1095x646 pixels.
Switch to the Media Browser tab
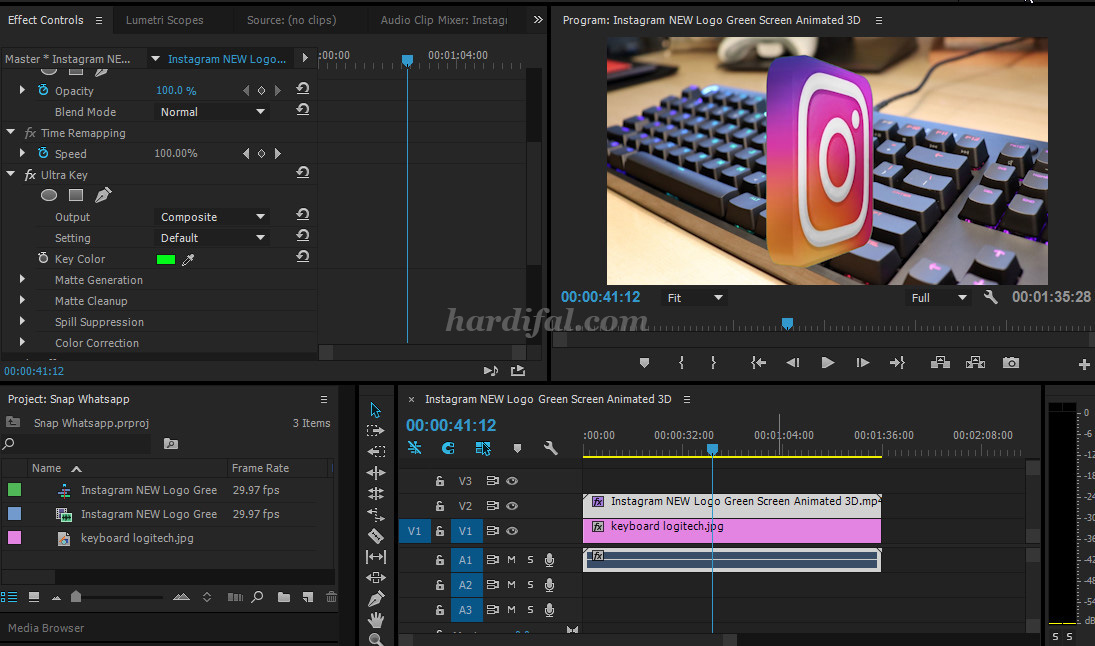coord(45,628)
